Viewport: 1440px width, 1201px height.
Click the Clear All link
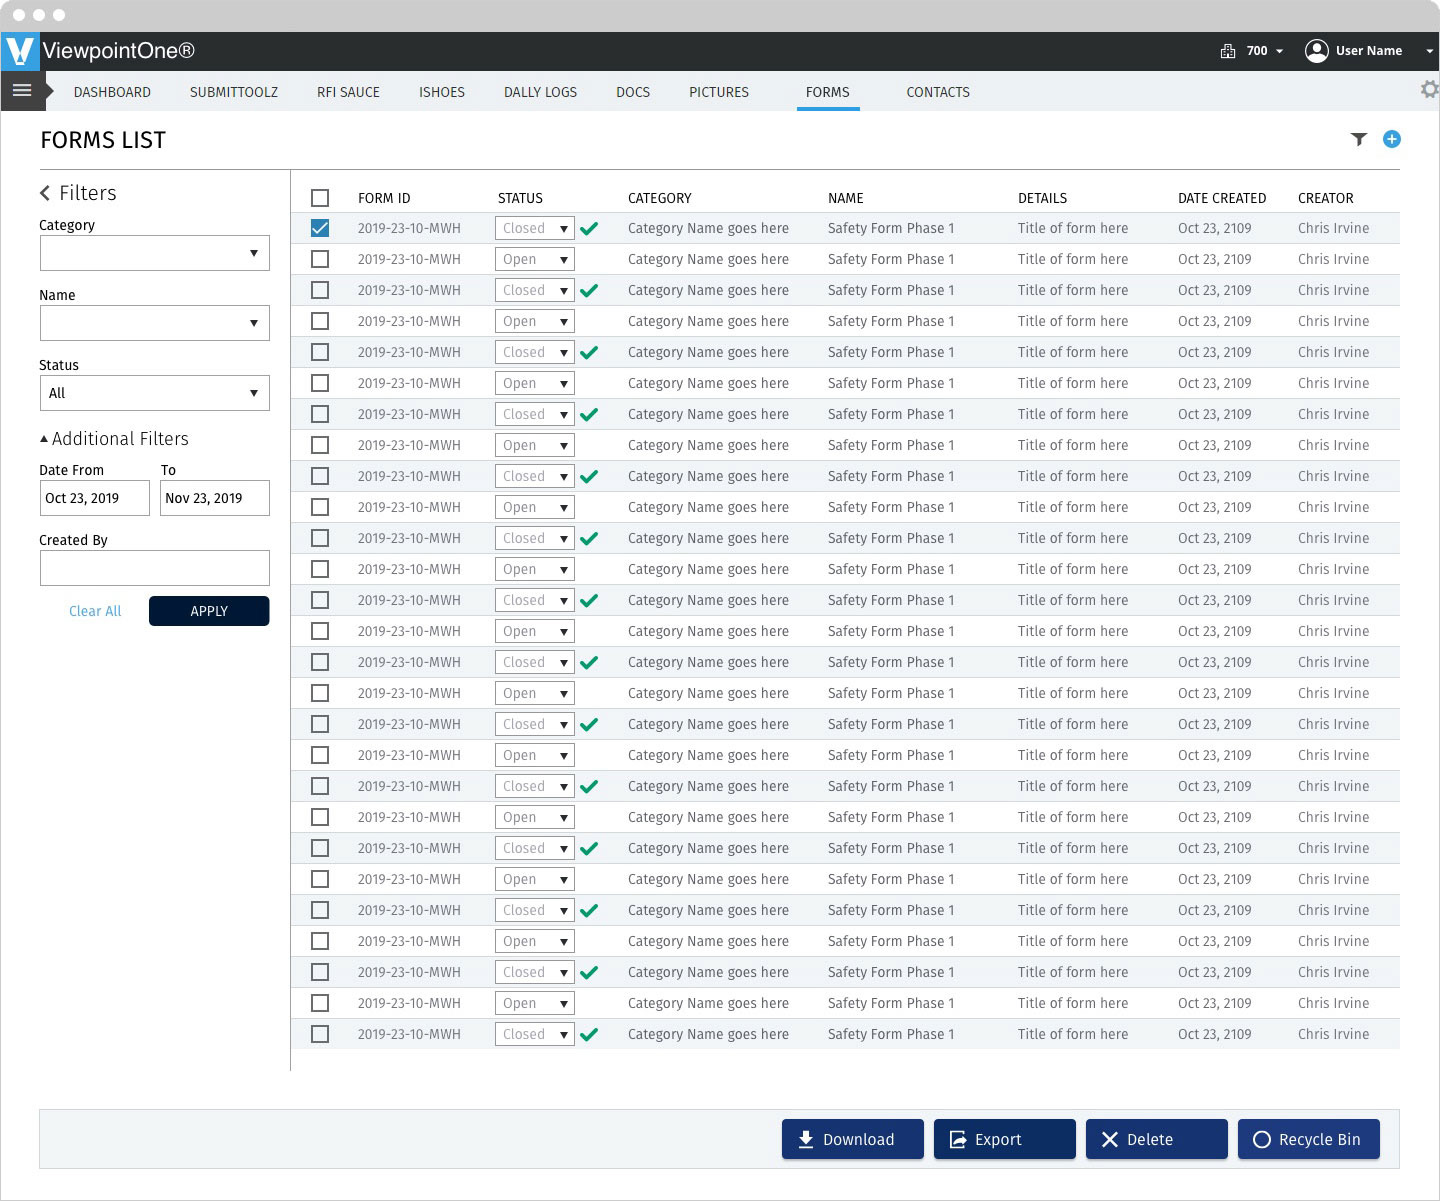(x=95, y=611)
